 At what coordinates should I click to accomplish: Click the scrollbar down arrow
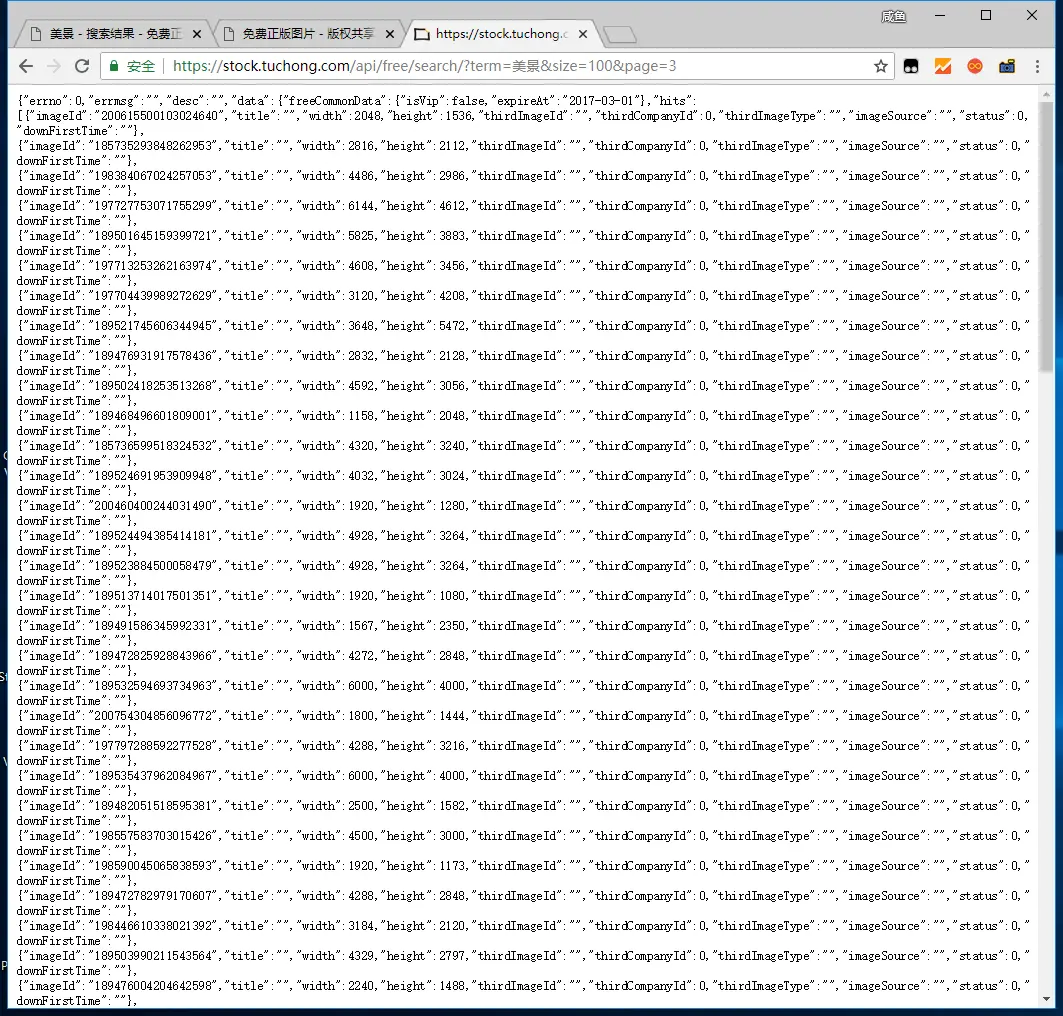(x=1047, y=999)
